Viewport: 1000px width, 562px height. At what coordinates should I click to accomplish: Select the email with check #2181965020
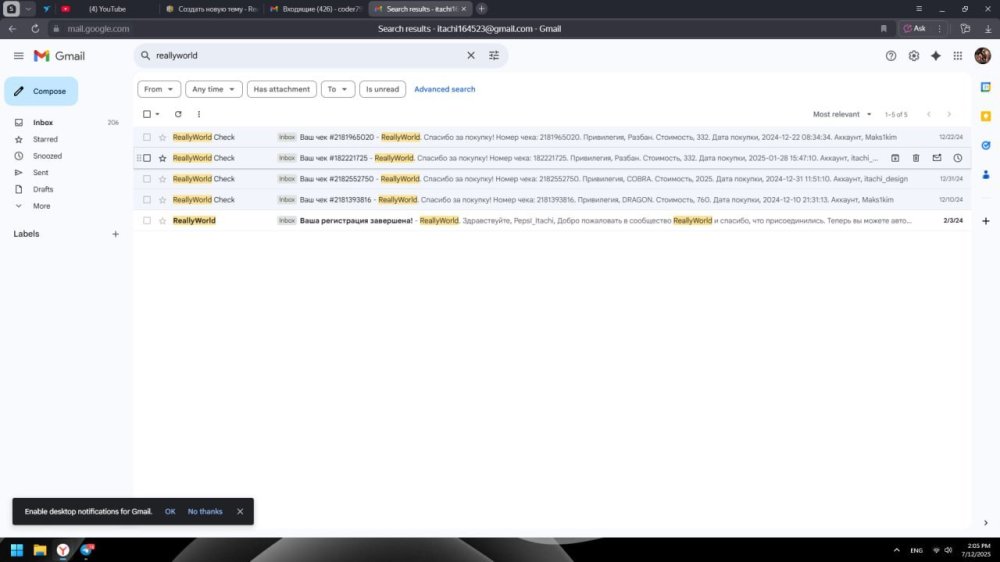[147, 137]
